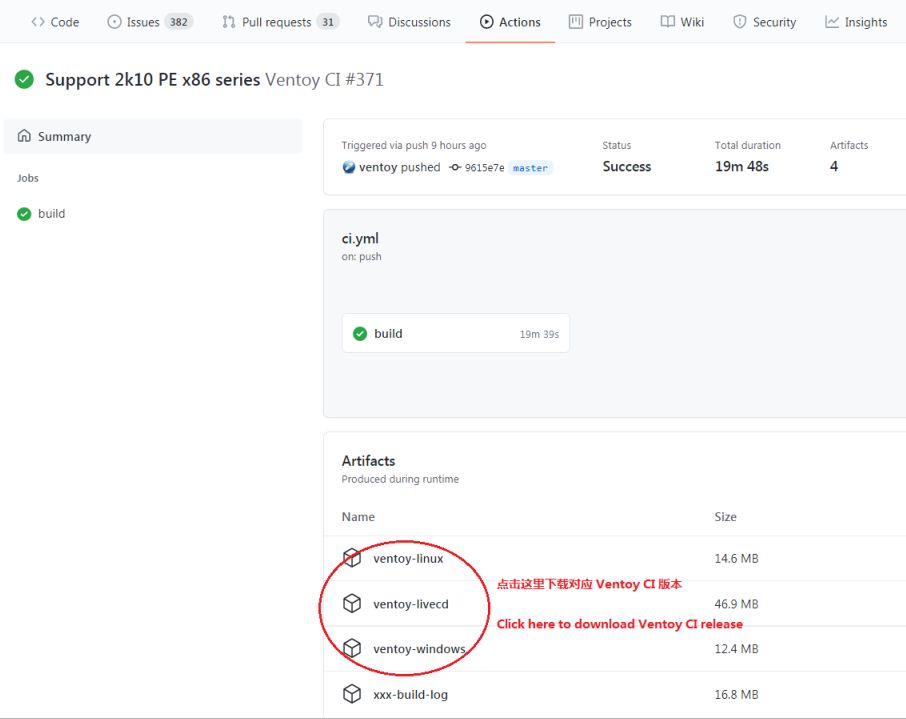This screenshot has width=906, height=719.
Task: Click the 46.9 MB size value
Action: [736, 604]
